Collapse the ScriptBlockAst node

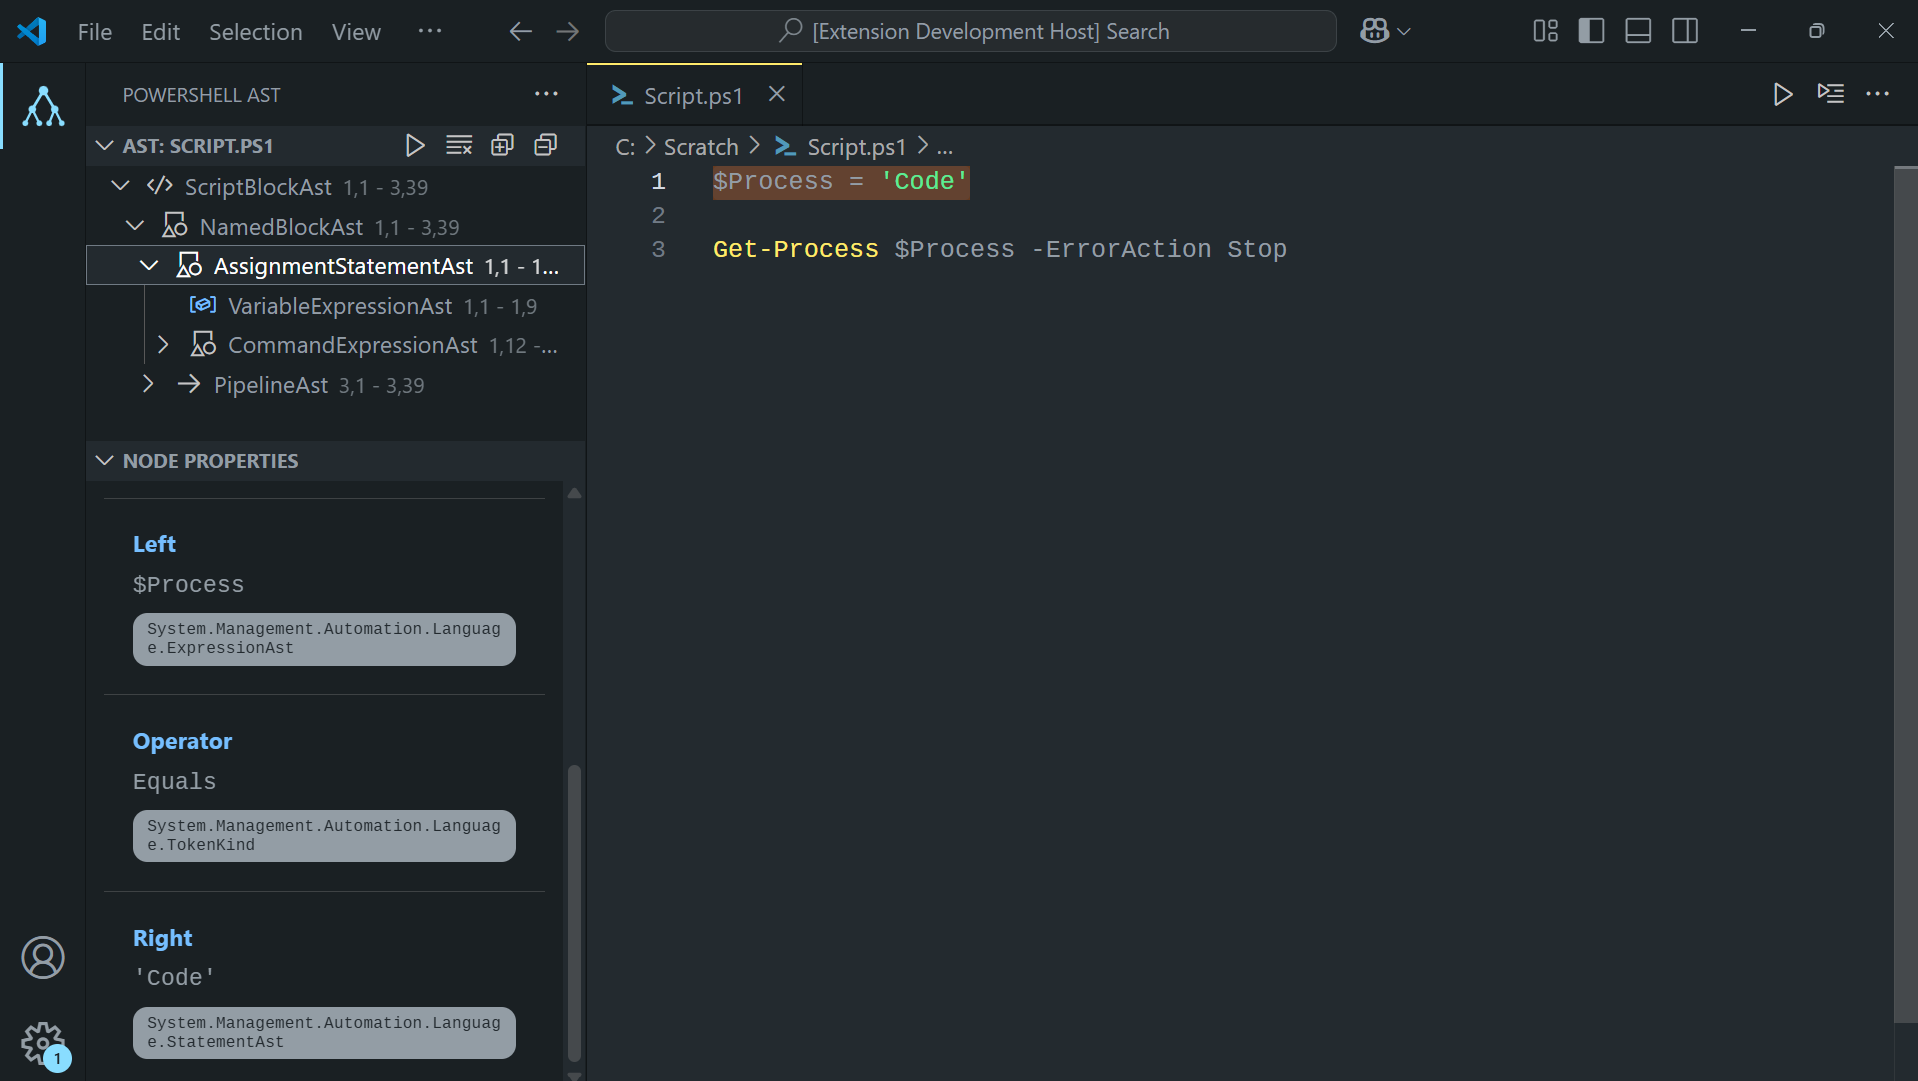point(121,186)
